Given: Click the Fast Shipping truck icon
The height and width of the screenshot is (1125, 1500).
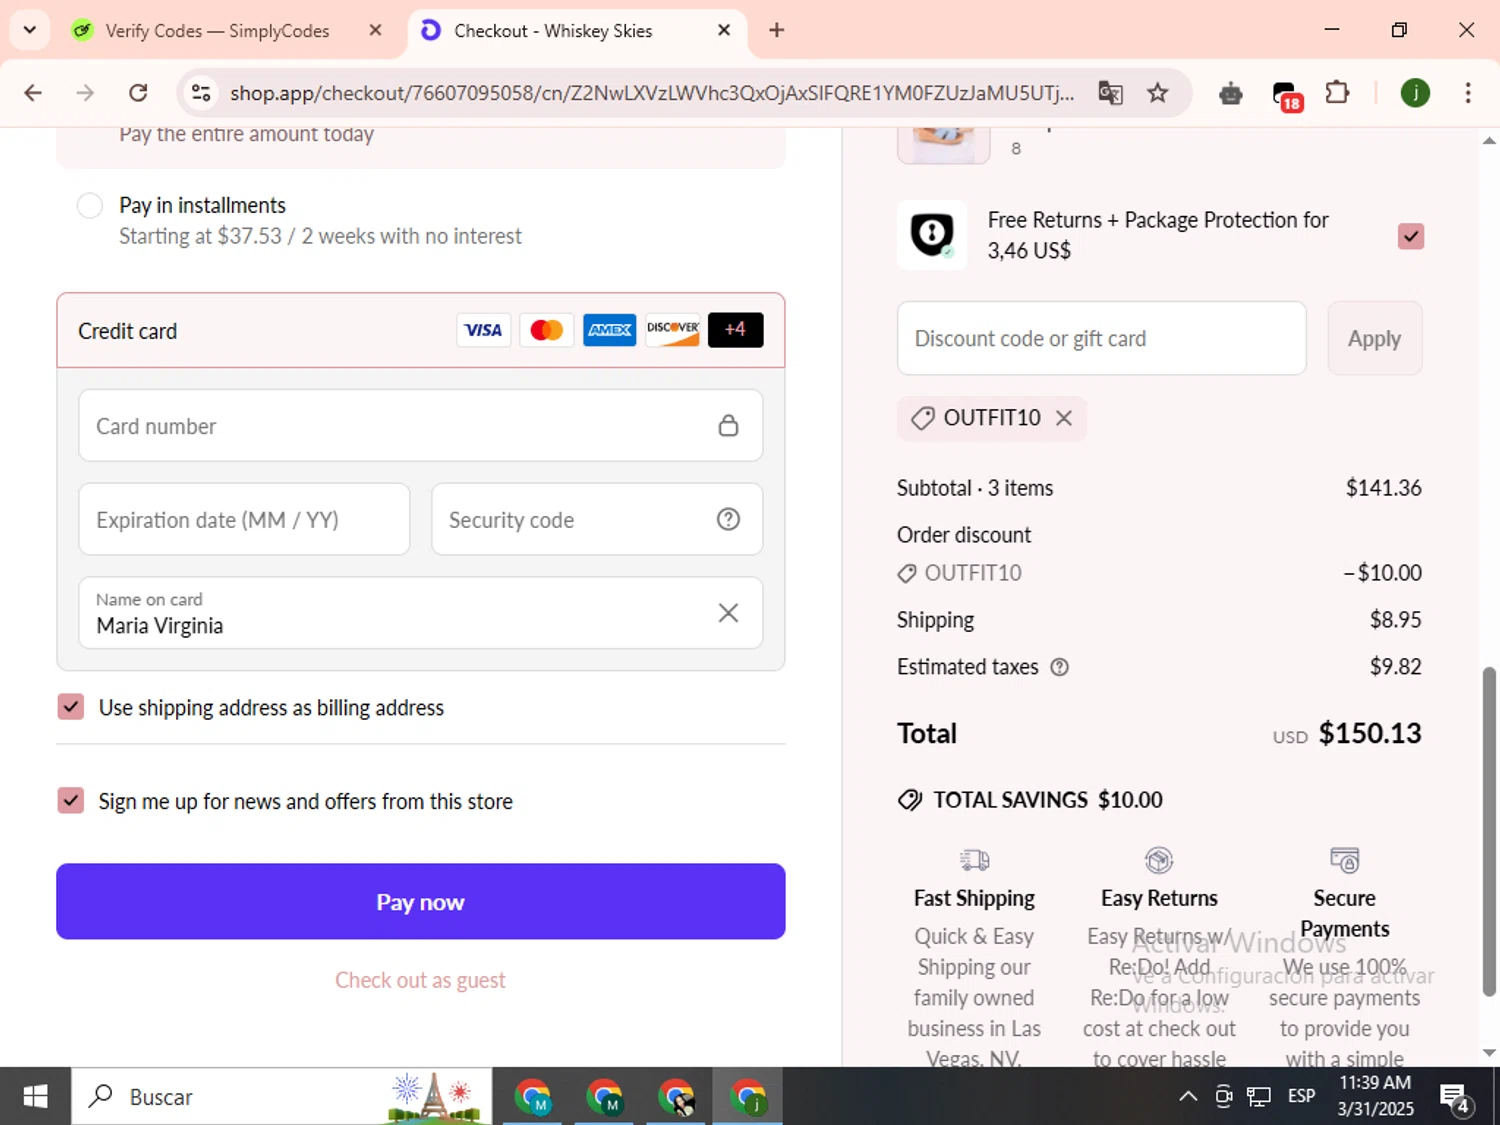Looking at the screenshot, I should tap(974, 860).
